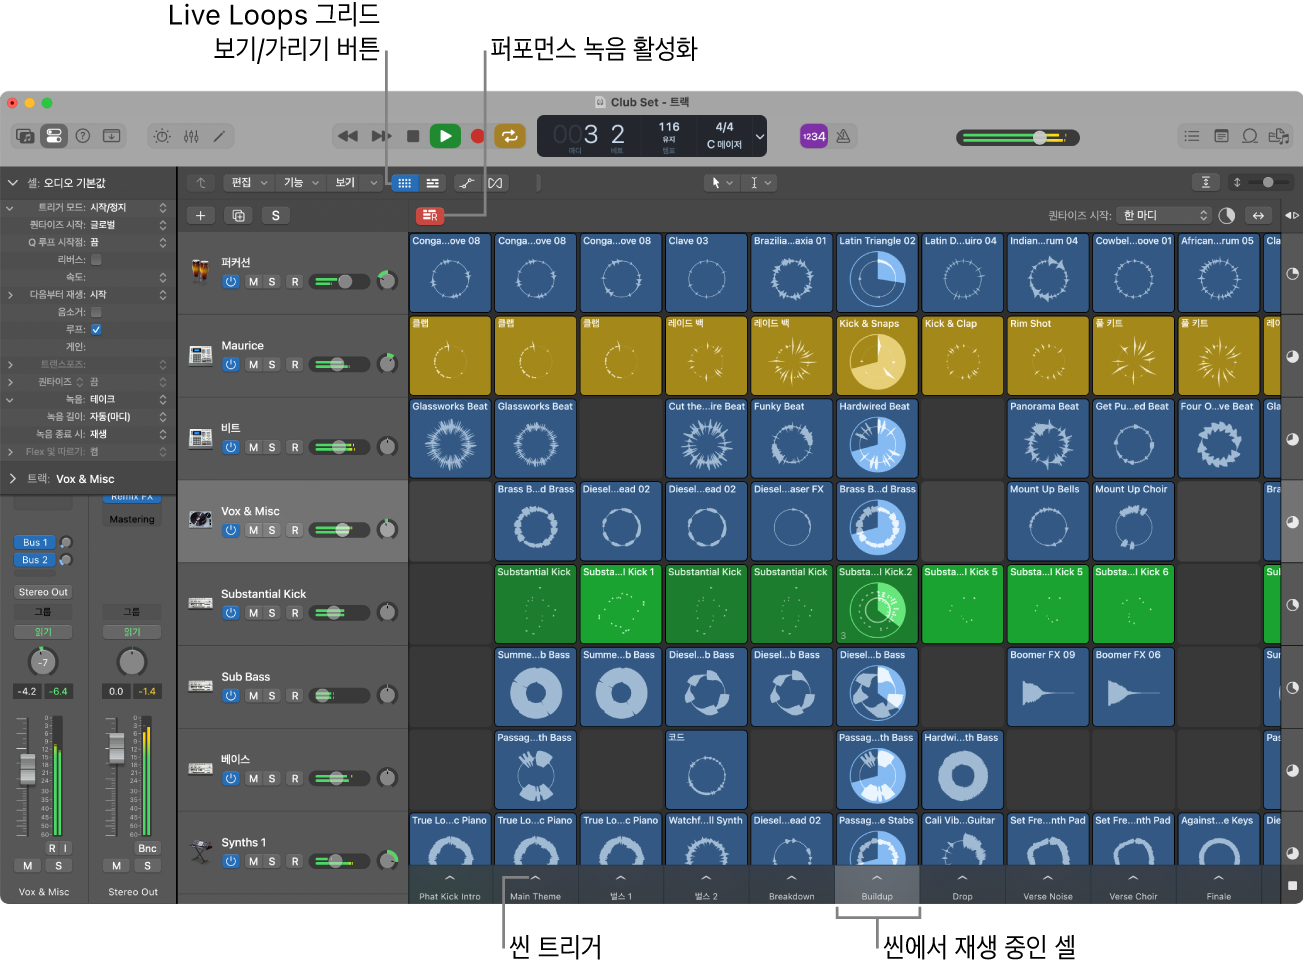Open the 퀀타이즈 시작 한 마디 dropdown
The width and height of the screenshot is (1303, 966).
coord(1164,215)
